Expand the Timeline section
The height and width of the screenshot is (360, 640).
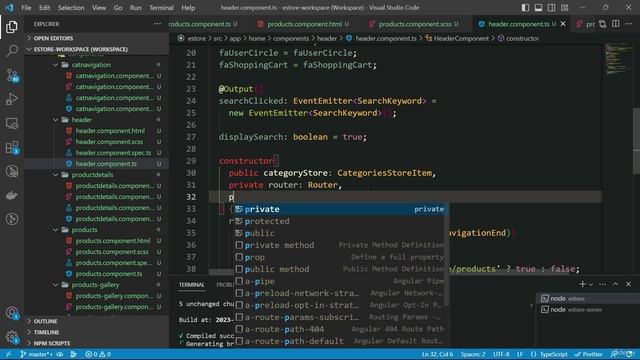(46, 332)
